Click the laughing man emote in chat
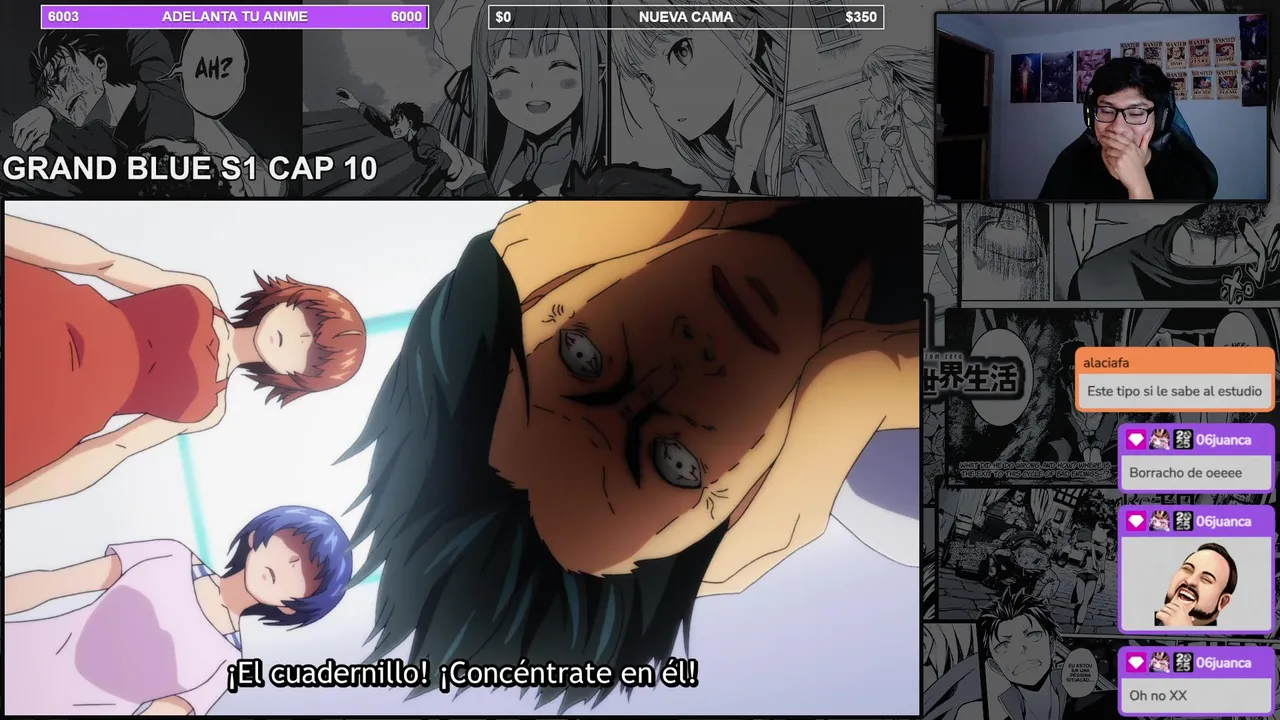The height and width of the screenshot is (720, 1280). point(1197,584)
